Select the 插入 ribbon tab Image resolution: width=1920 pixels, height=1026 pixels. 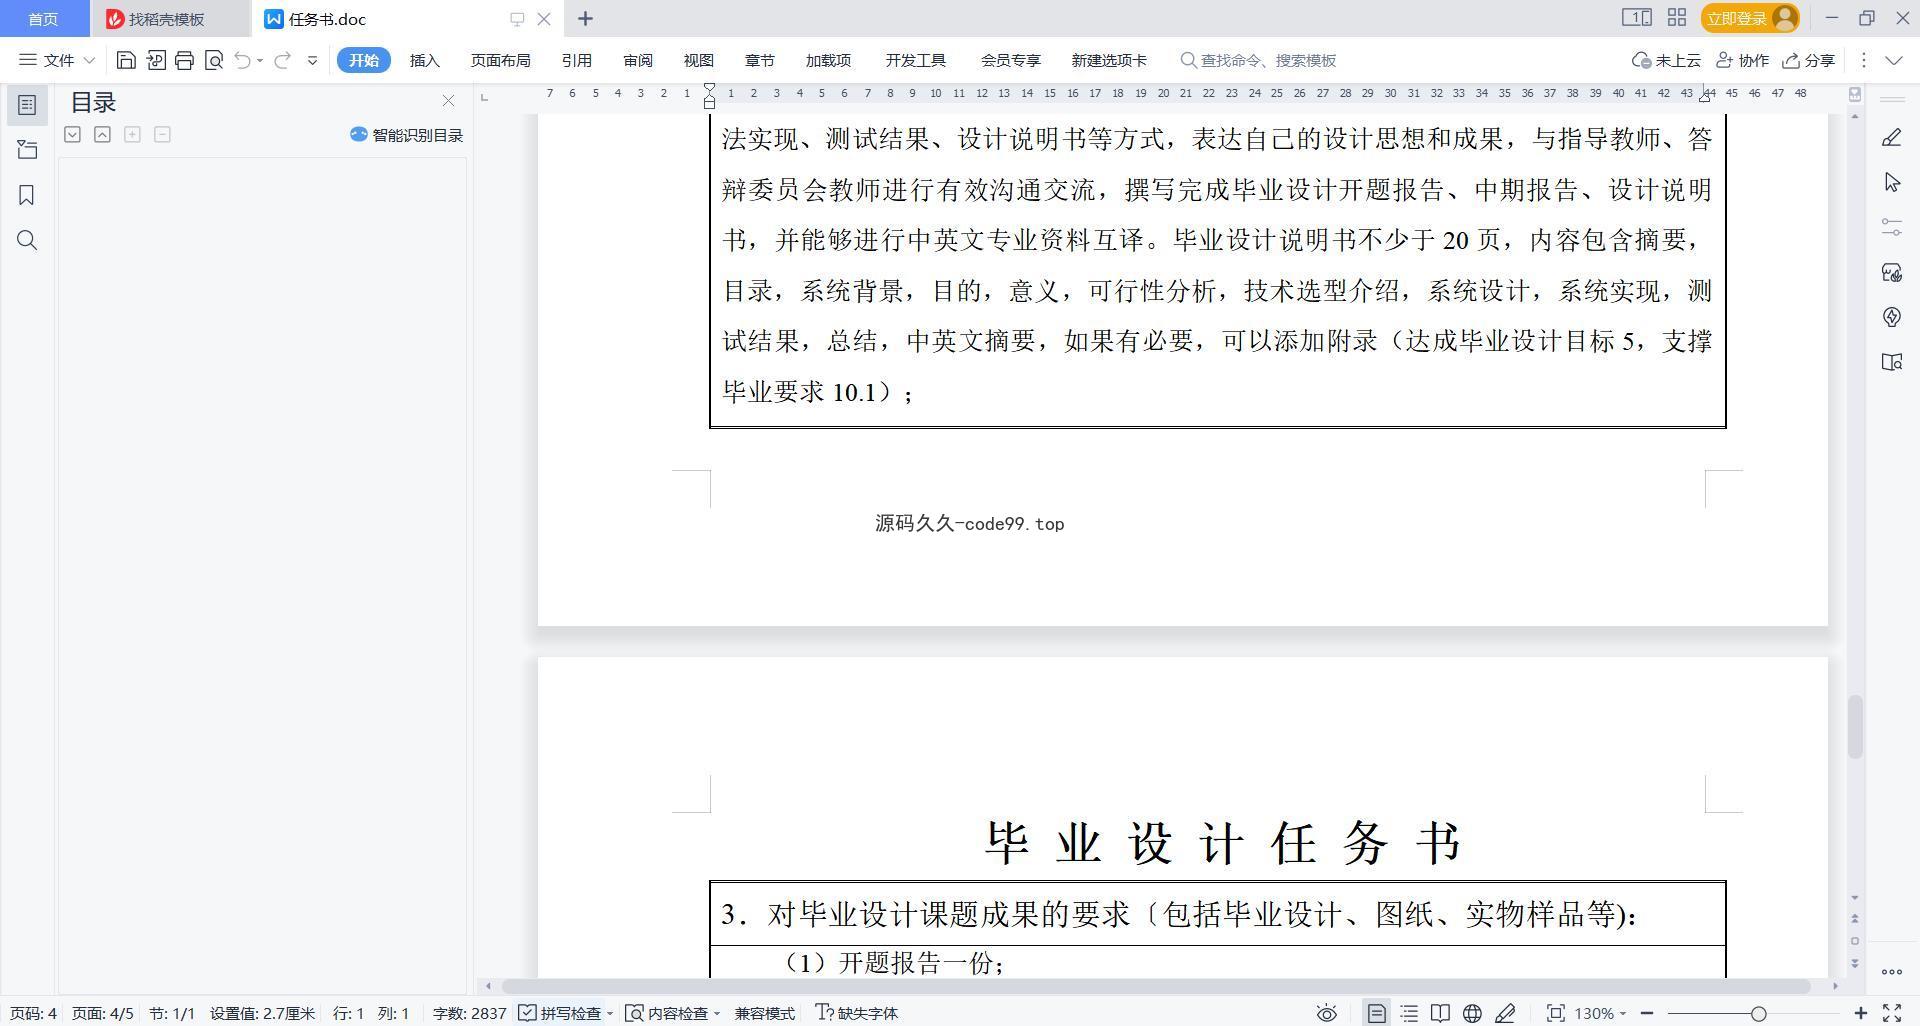pos(424,60)
